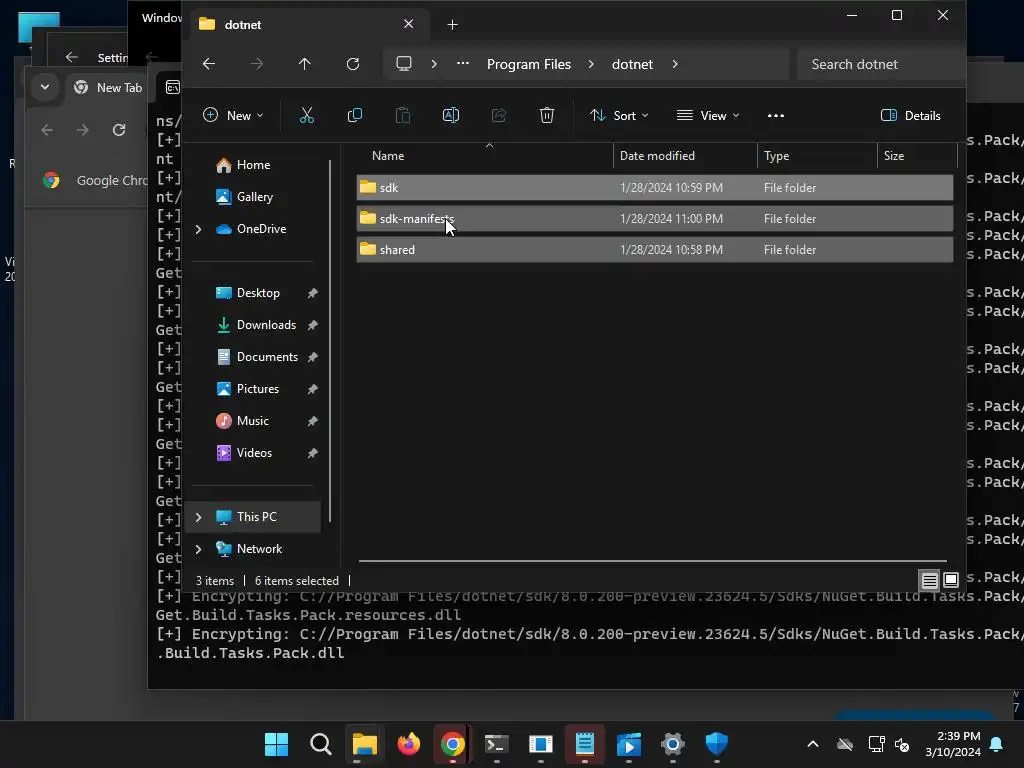Click the Delete trash icon
Image resolution: width=1024 pixels, height=768 pixels.
point(547,116)
